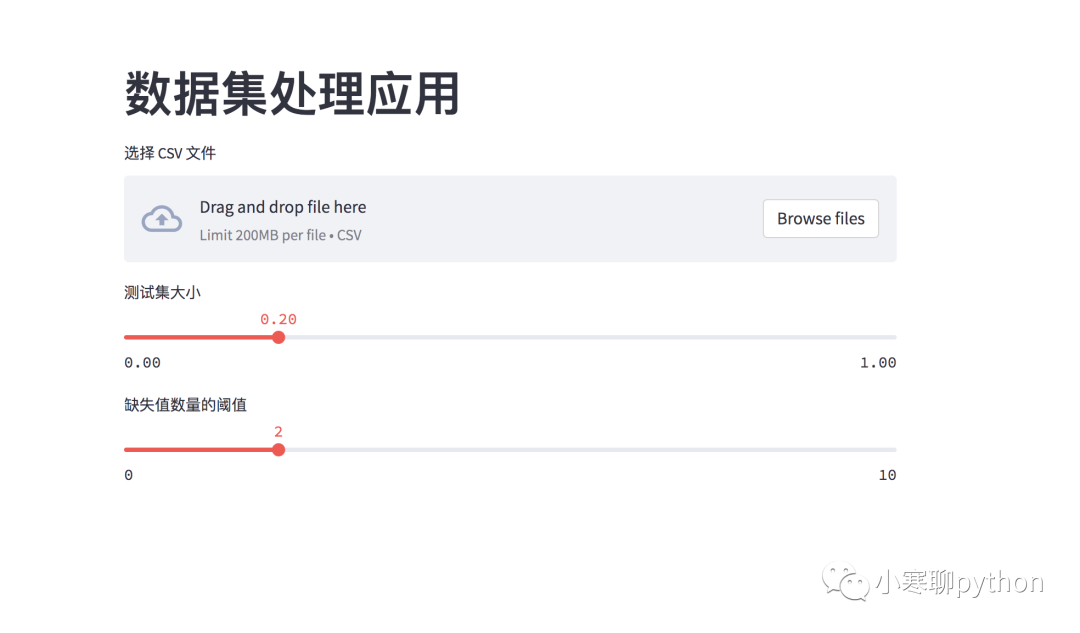Click the cloud upload icon
The width and height of the screenshot is (1080, 633).
click(x=162, y=219)
